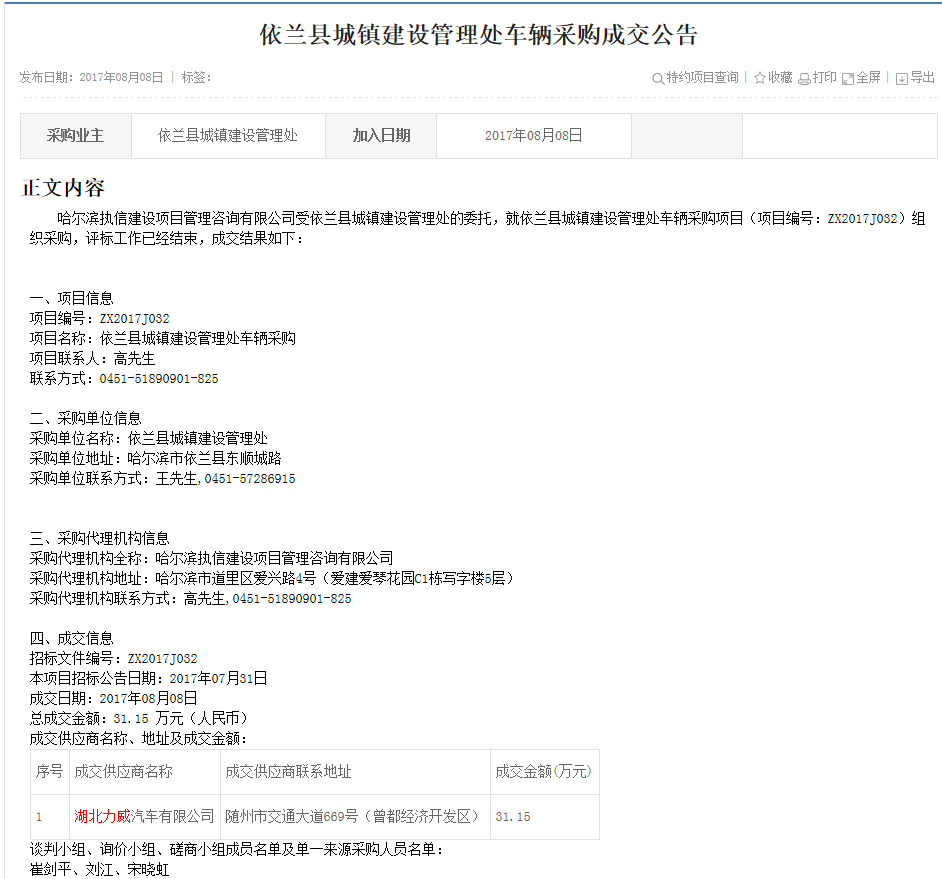The width and height of the screenshot is (942, 879).
Task: Open the 特约项目查询 link
Action: pos(702,78)
